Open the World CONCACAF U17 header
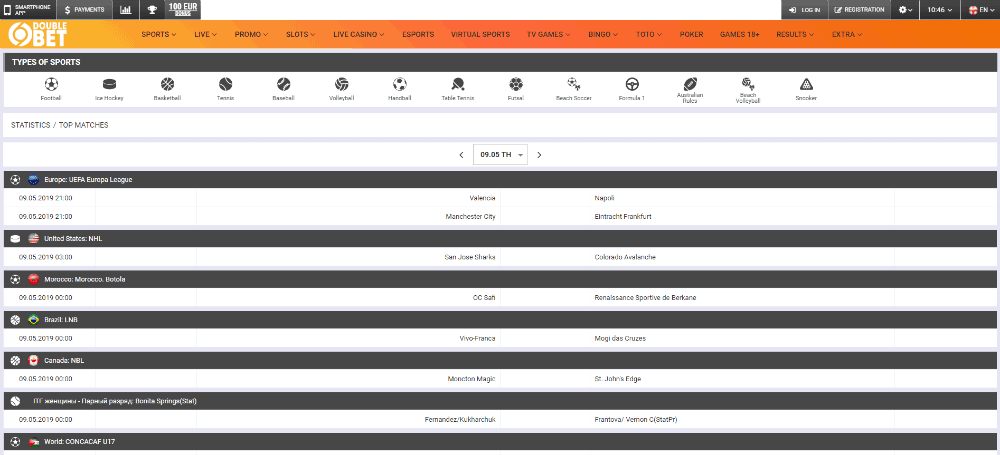Image resolution: width=1000 pixels, height=455 pixels. click(x=499, y=442)
